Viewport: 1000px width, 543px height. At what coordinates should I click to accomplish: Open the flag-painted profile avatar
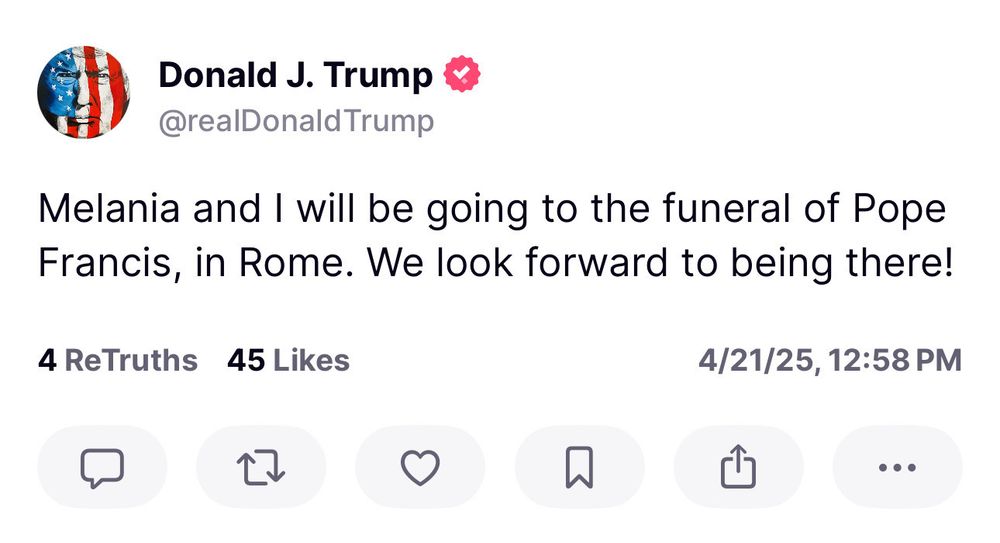click(84, 92)
